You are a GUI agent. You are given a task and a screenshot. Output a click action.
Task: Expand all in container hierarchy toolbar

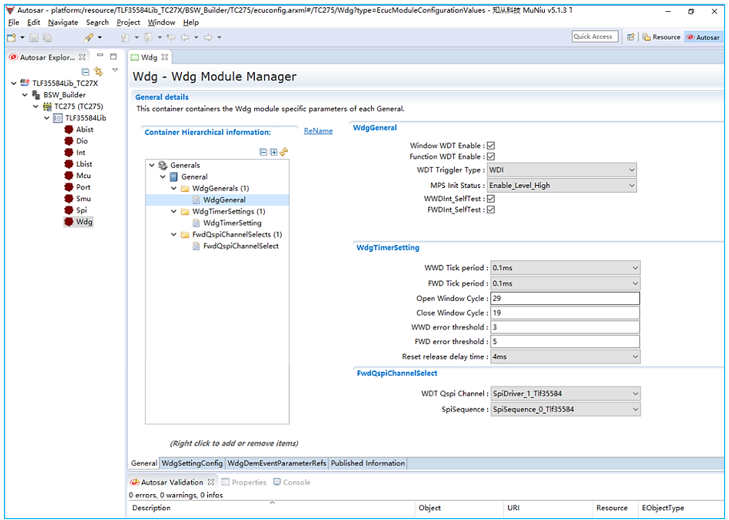pyautogui.click(x=273, y=152)
